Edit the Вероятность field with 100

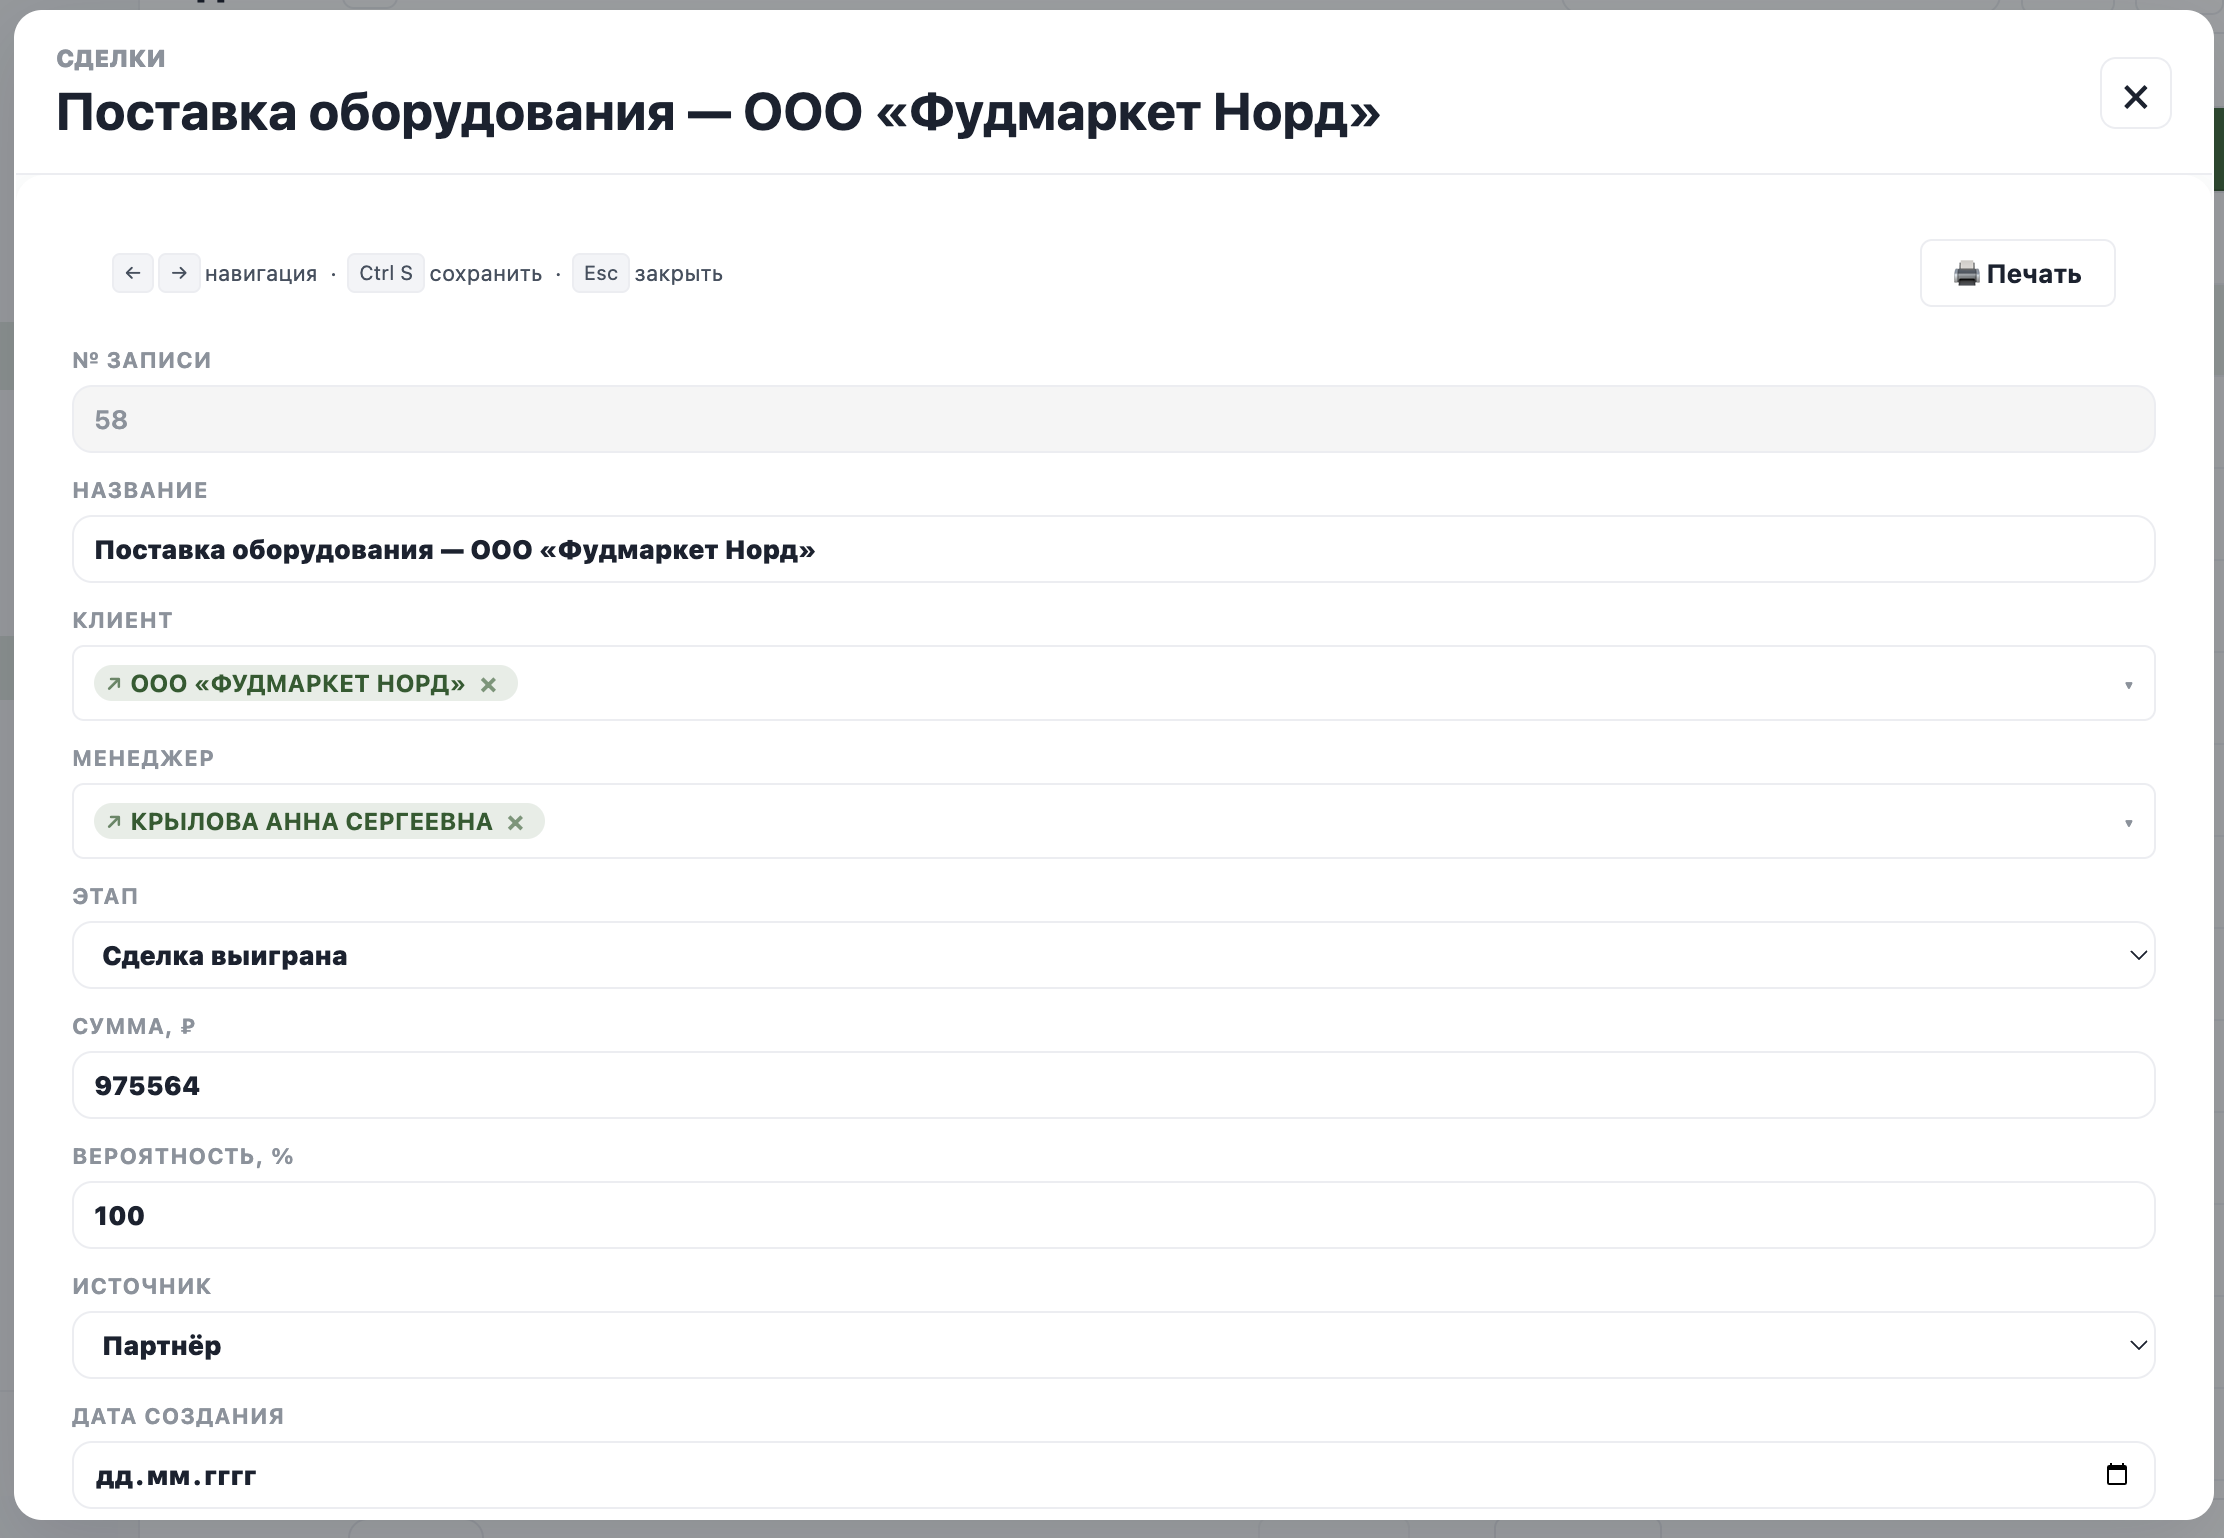pyautogui.click(x=1113, y=1215)
